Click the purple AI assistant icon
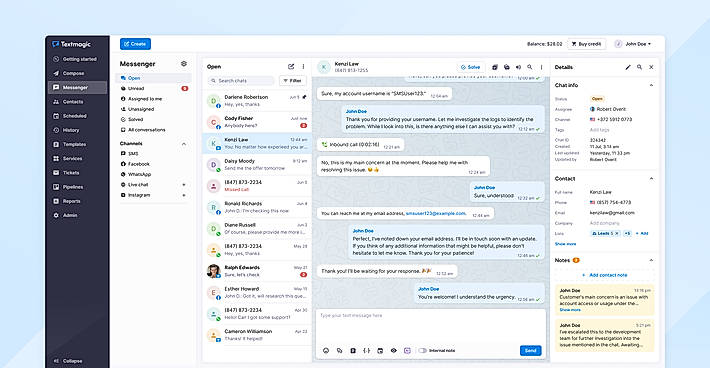The image size is (710, 368). coord(407,351)
